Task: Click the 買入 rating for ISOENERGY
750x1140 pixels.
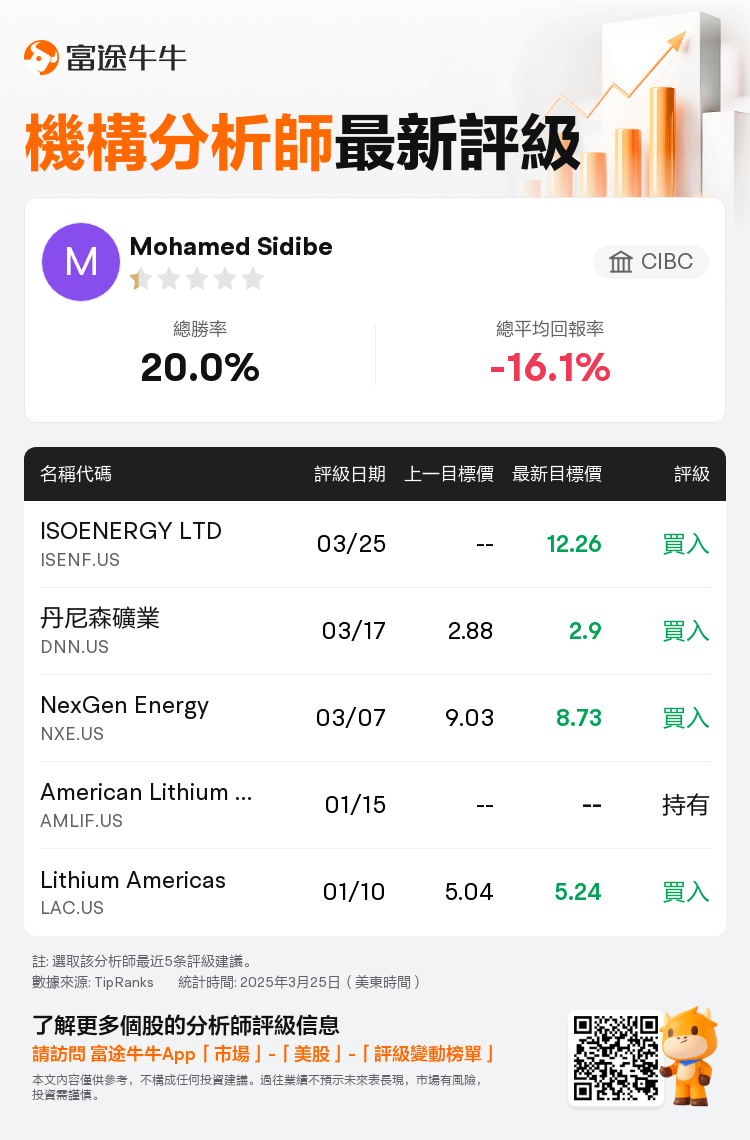Action: (x=685, y=544)
